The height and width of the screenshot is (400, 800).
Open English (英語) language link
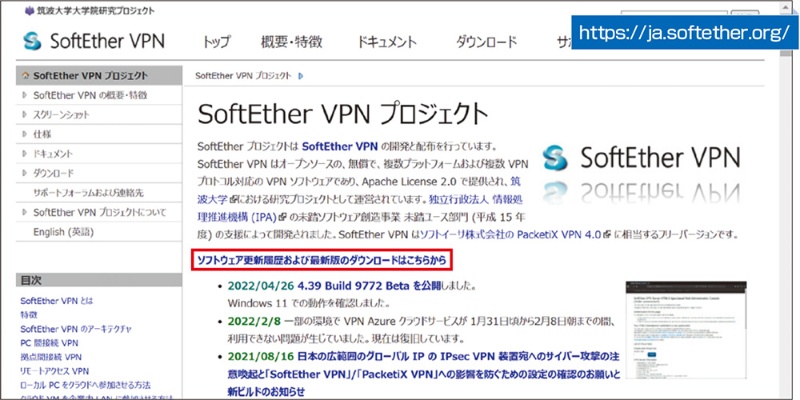[x=63, y=231]
